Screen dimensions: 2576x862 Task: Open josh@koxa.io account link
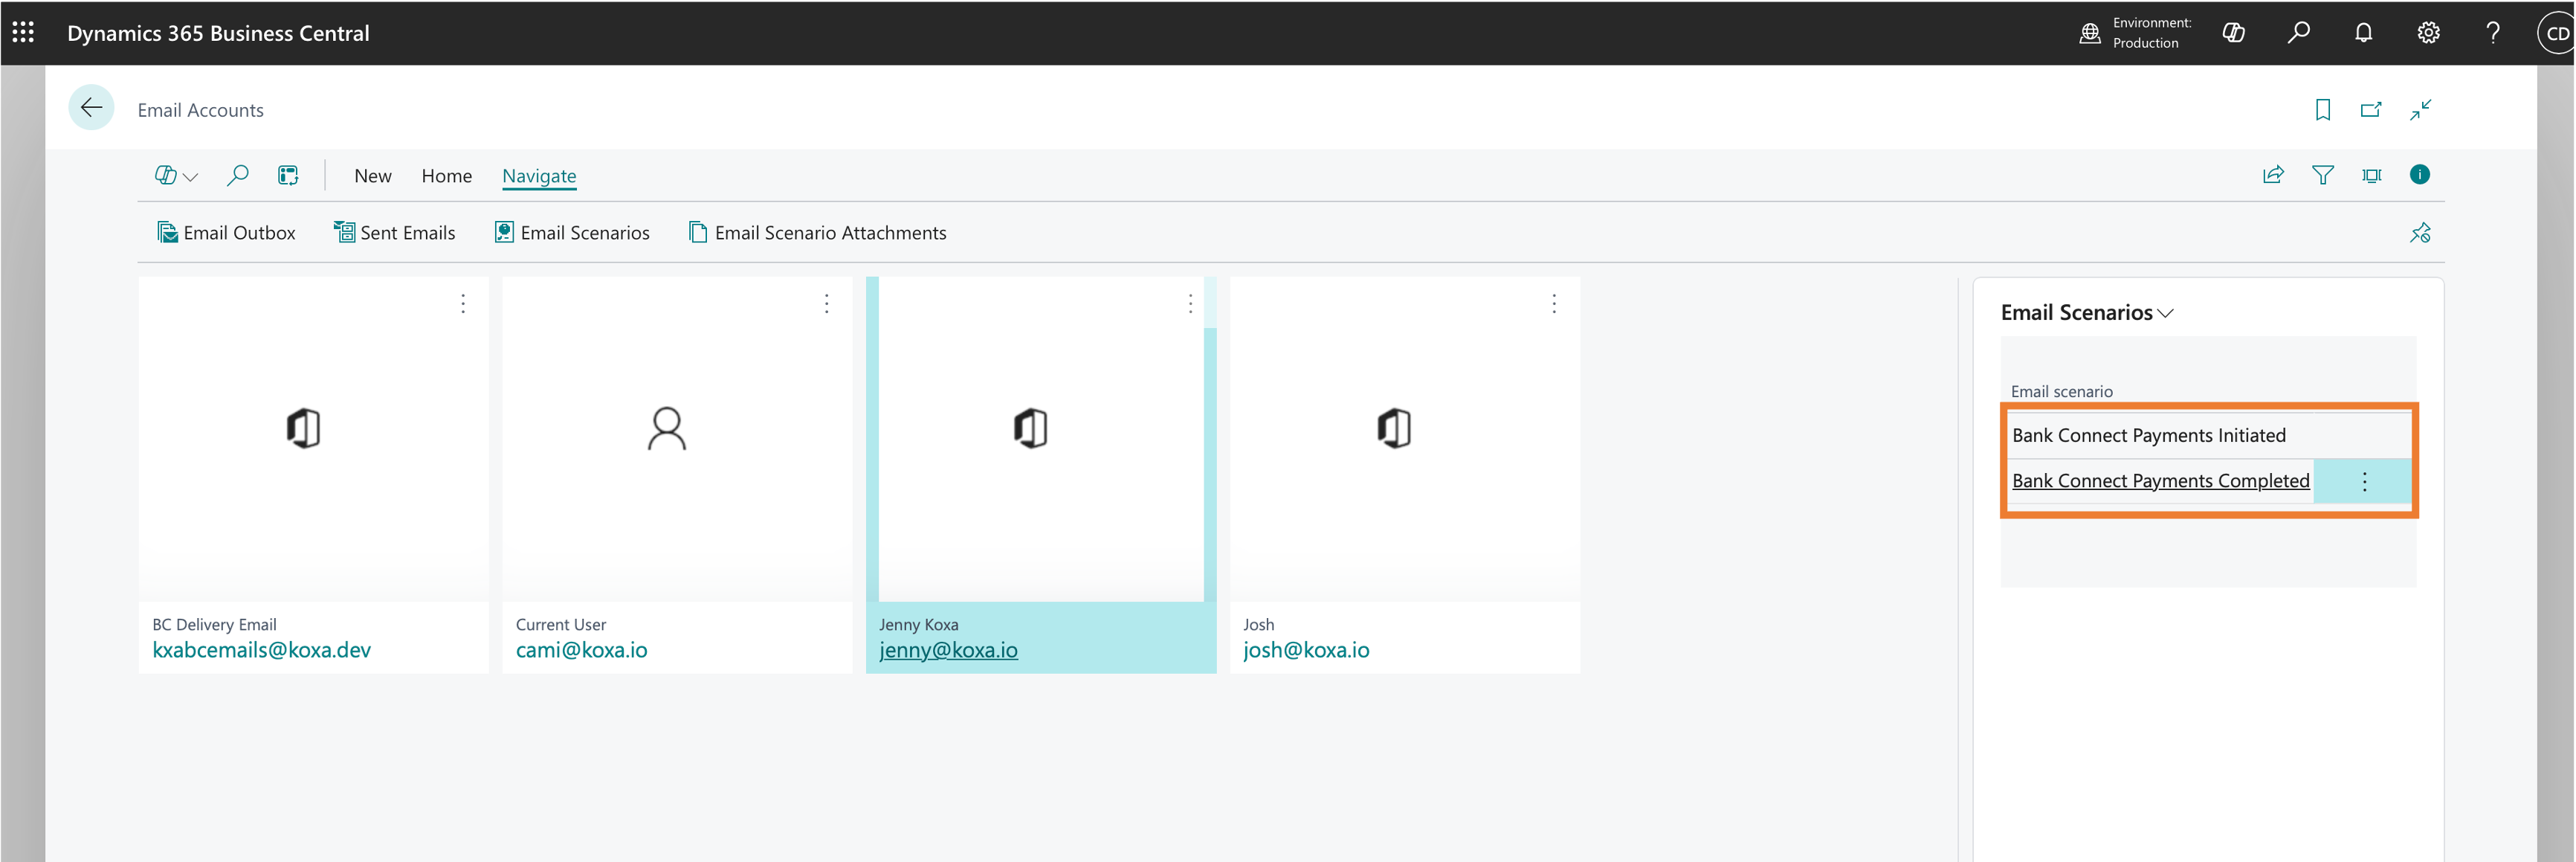1306,650
